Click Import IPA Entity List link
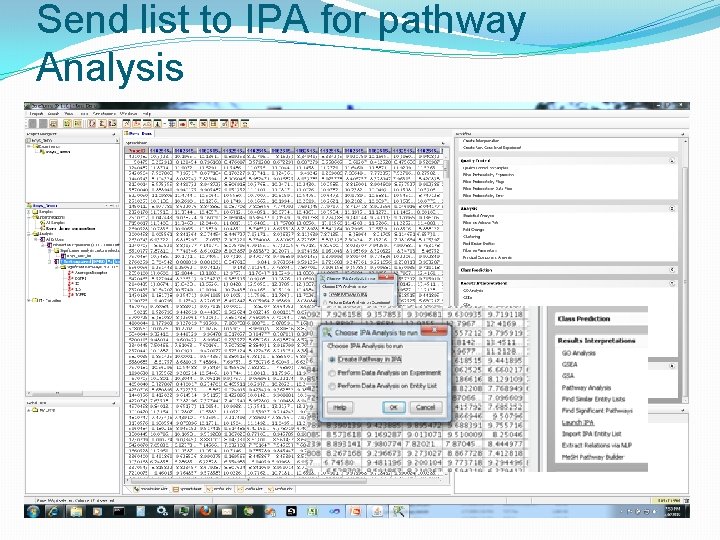Image resolution: width=720 pixels, height=540 pixels. click(591, 434)
